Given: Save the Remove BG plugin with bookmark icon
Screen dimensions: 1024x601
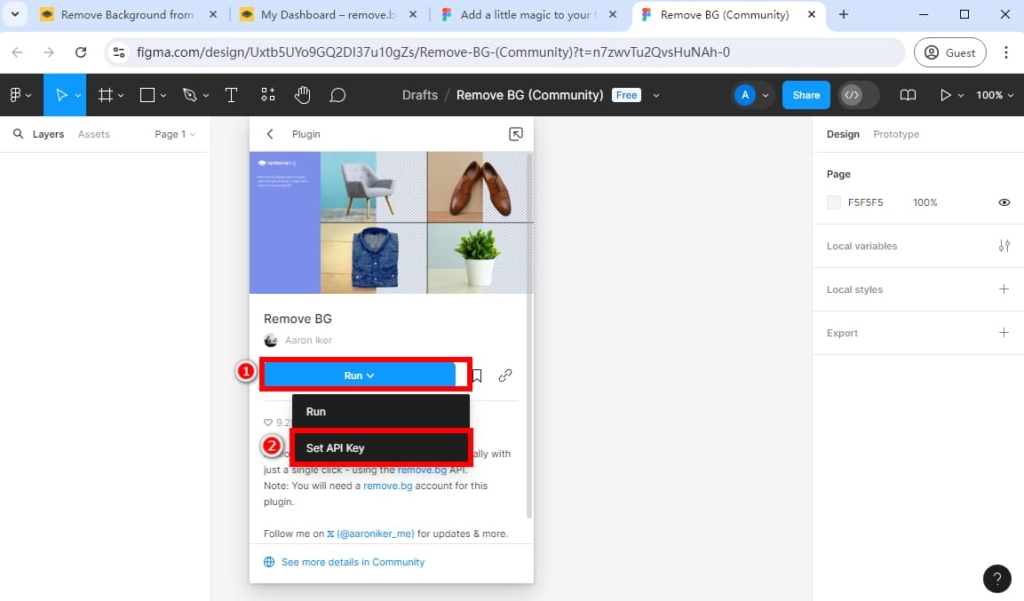Looking at the screenshot, I should [x=476, y=375].
